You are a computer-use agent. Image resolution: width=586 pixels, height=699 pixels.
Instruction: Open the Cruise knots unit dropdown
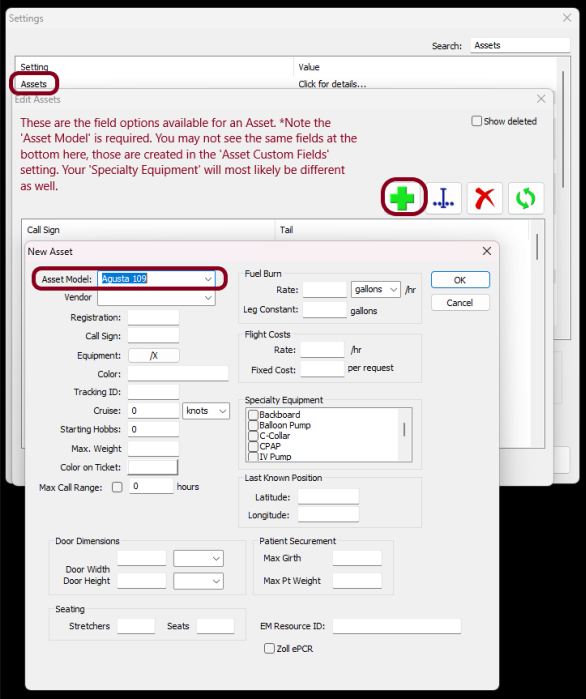click(206, 411)
